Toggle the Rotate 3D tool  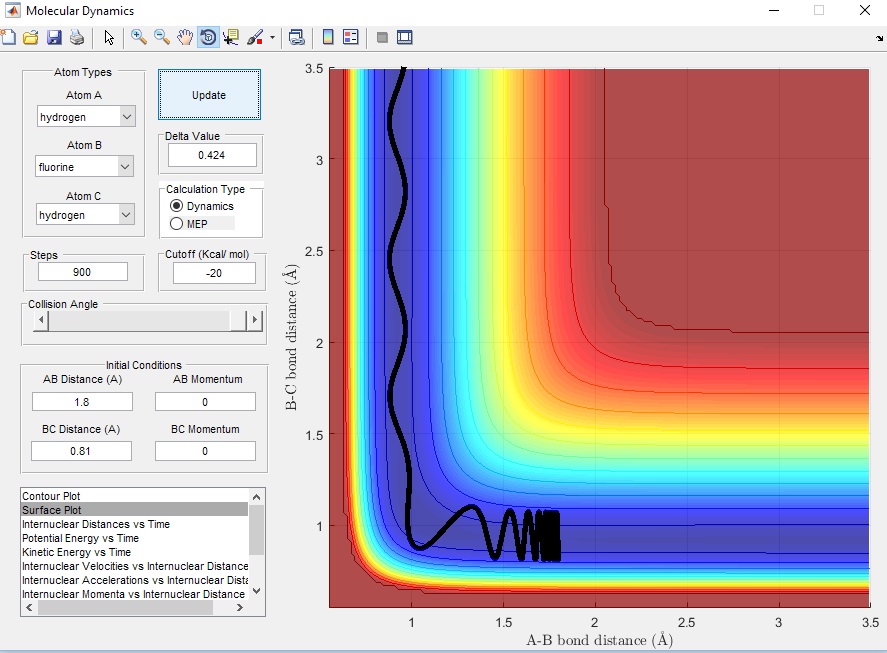click(208, 38)
